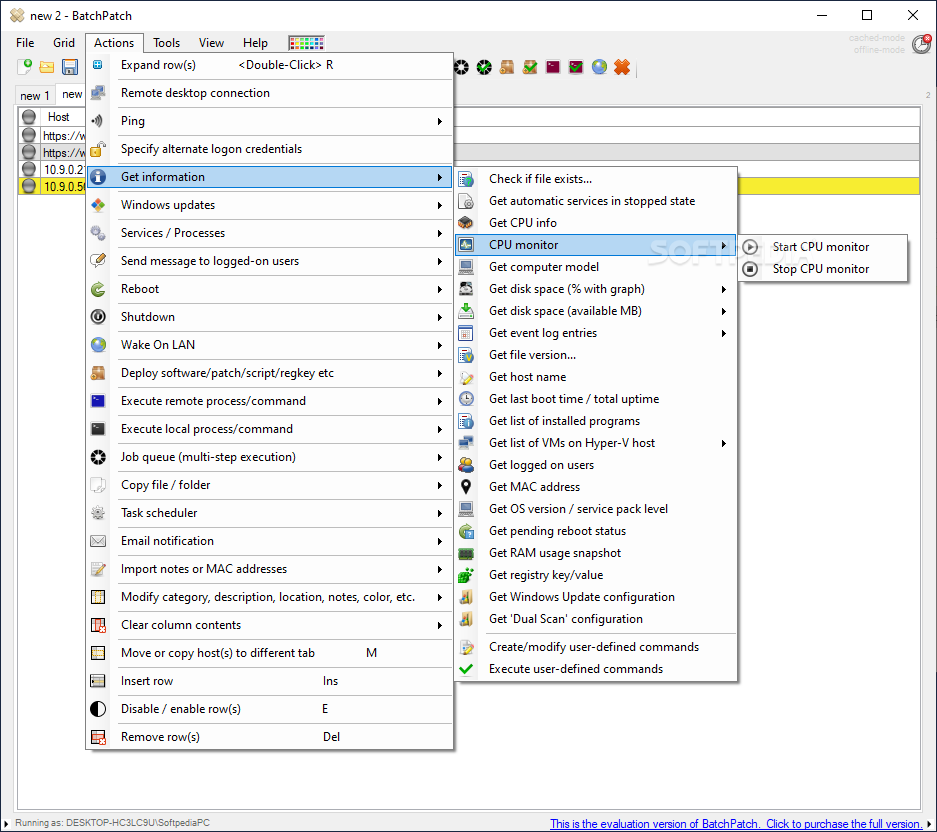The image size is (937, 832).
Task: Select the 10.9.0.5 highlighted row cell
Action: click(63, 186)
